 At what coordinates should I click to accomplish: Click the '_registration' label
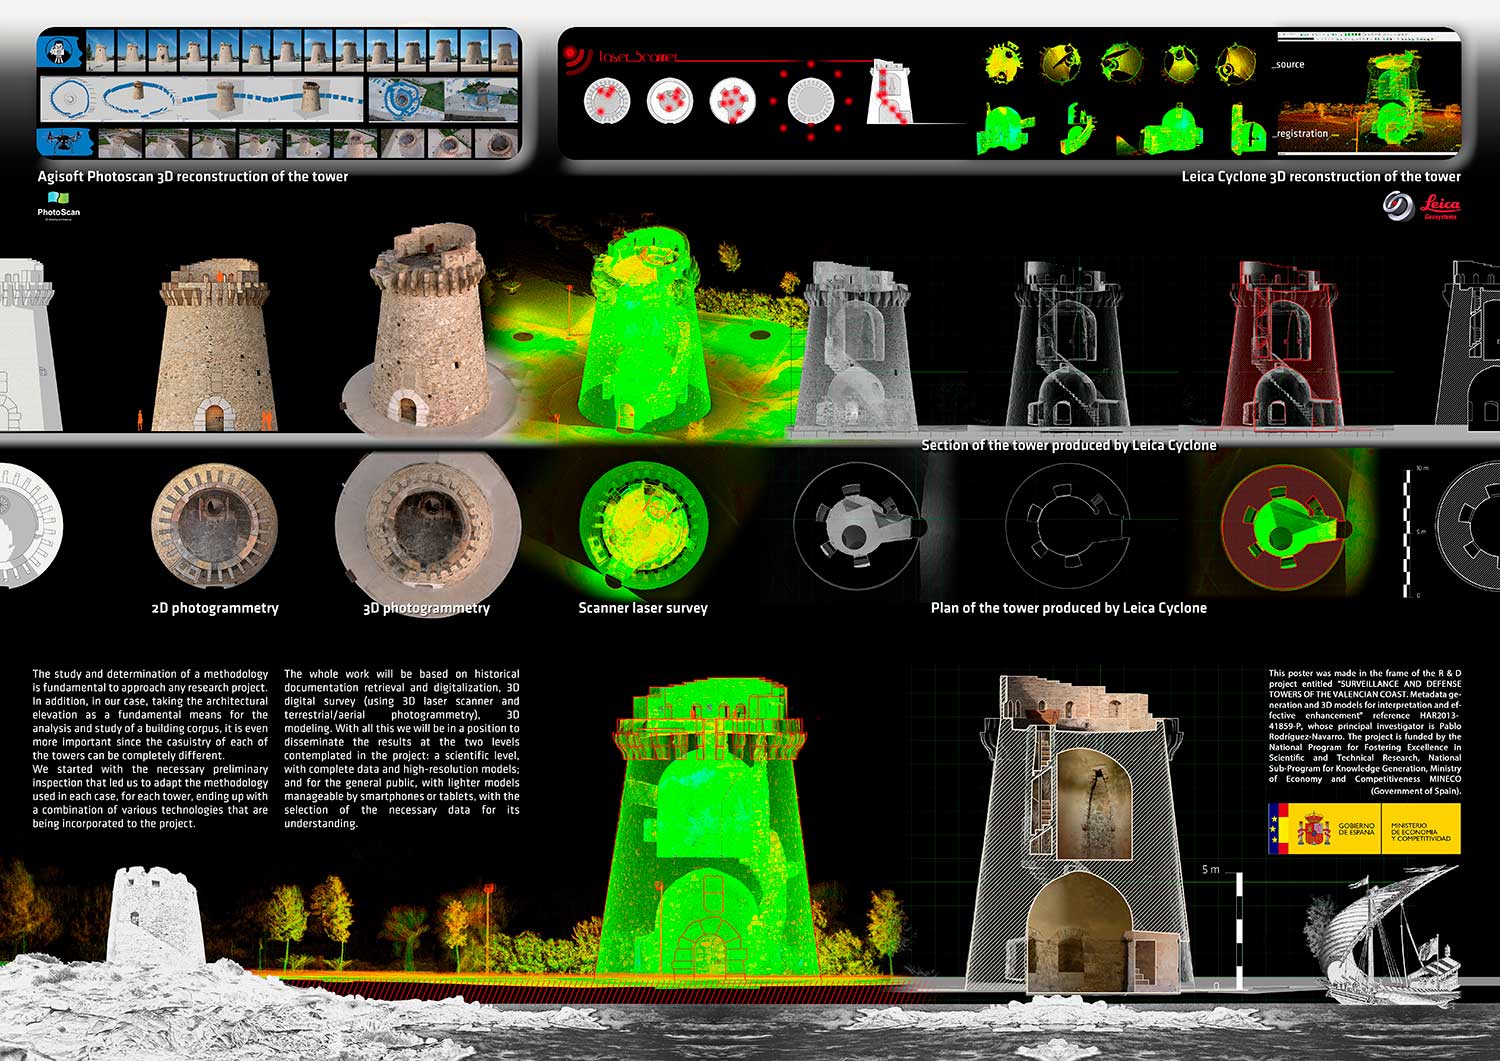[x=1302, y=133]
